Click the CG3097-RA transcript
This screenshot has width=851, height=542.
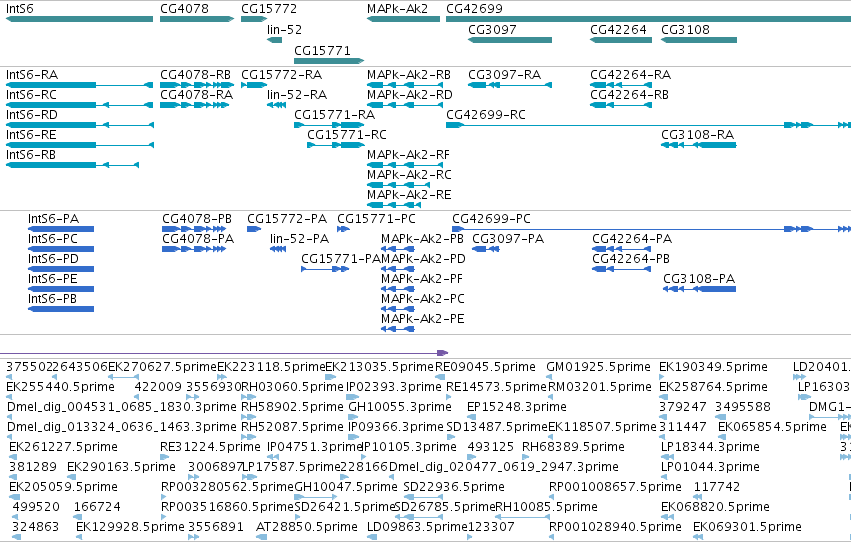[510, 85]
